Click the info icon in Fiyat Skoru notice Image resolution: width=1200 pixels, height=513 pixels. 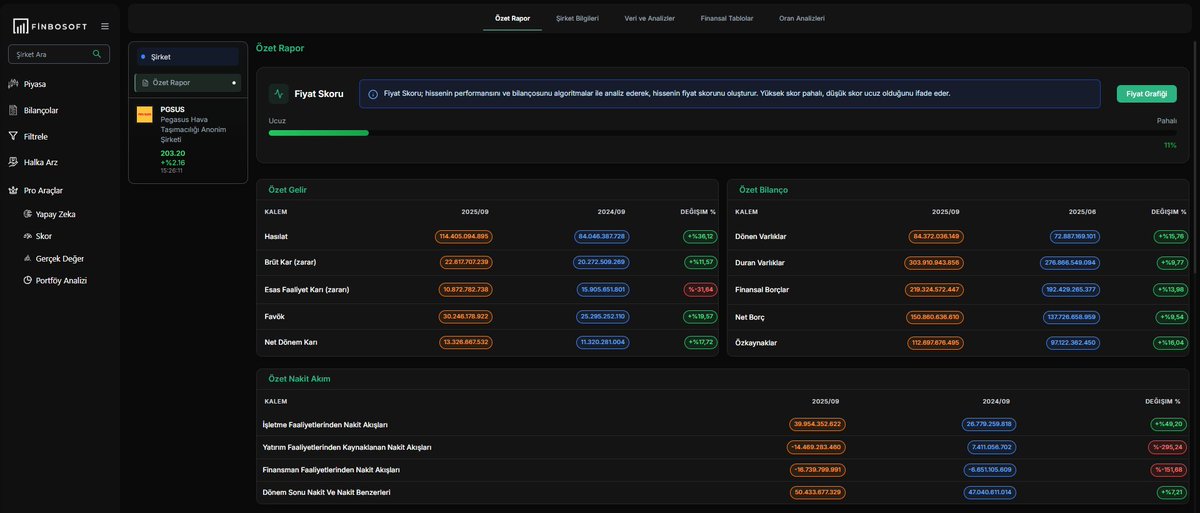373,94
